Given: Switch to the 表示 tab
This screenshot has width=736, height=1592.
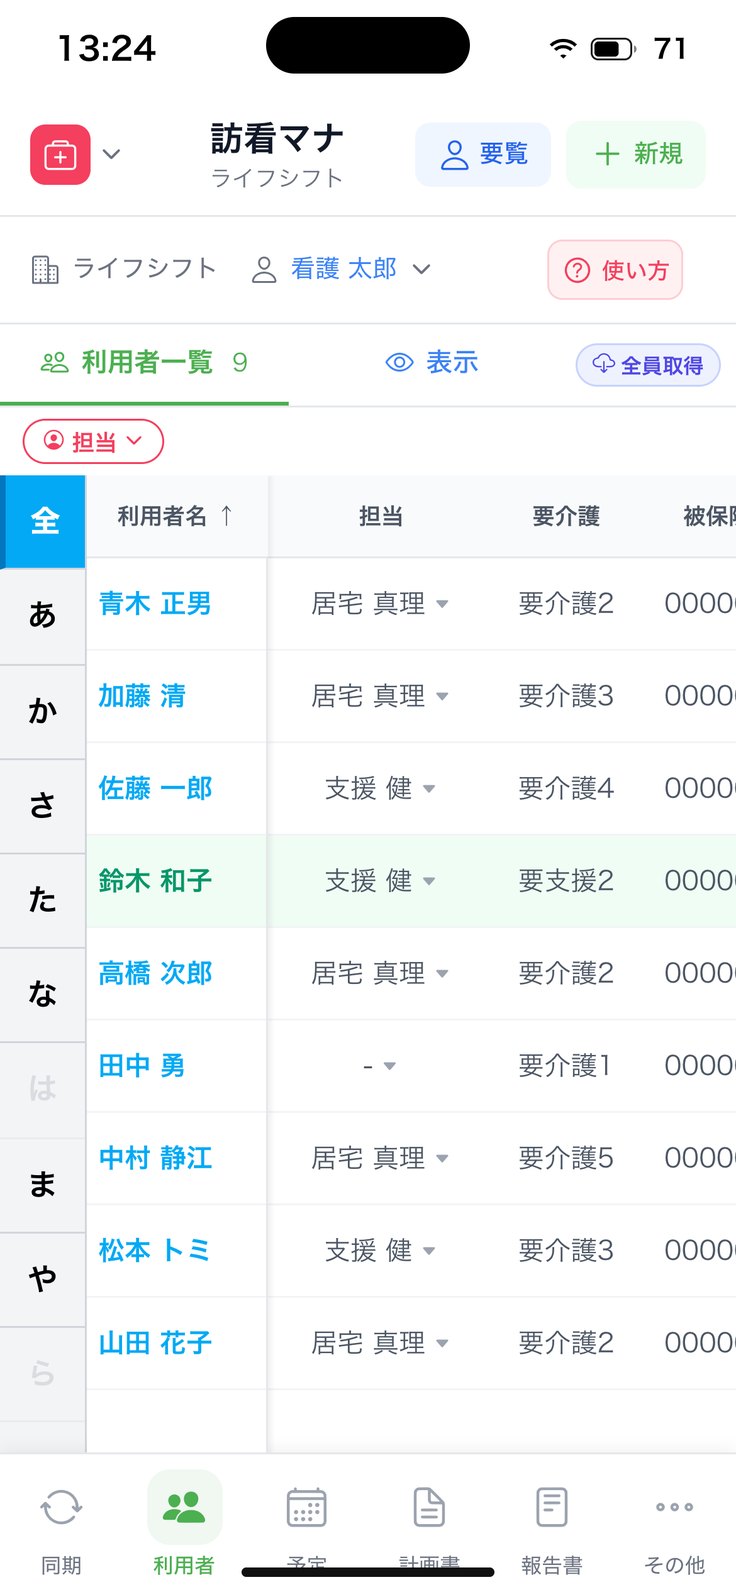Looking at the screenshot, I should (432, 362).
